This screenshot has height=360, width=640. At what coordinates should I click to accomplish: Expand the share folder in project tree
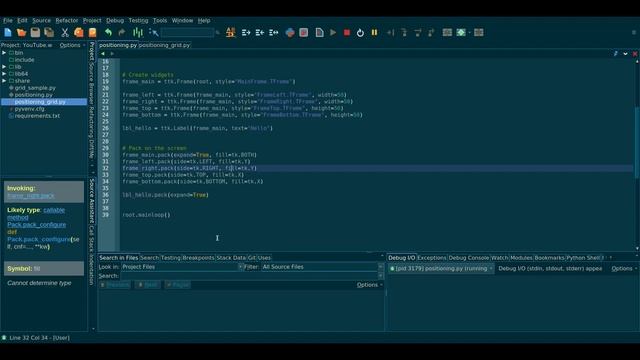point(4,81)
